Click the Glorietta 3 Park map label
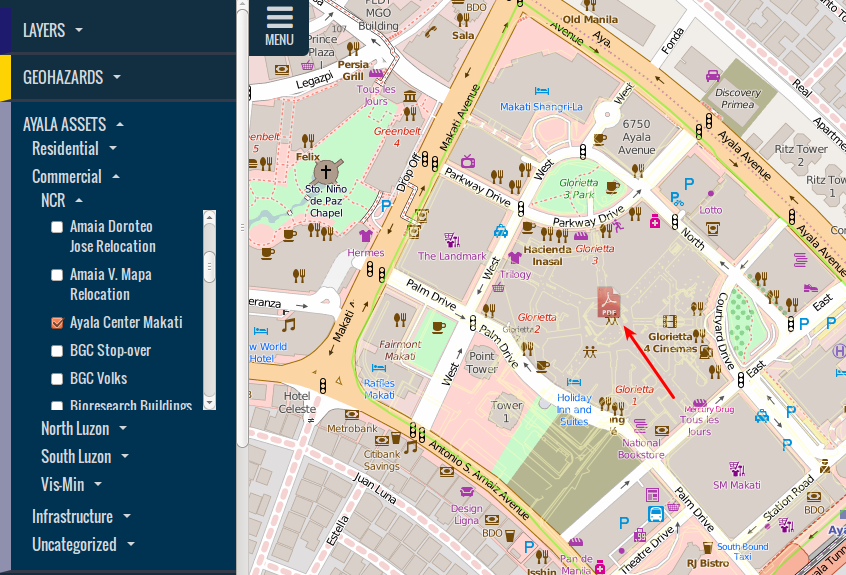The image size is (846, 575). pos(578,188)
